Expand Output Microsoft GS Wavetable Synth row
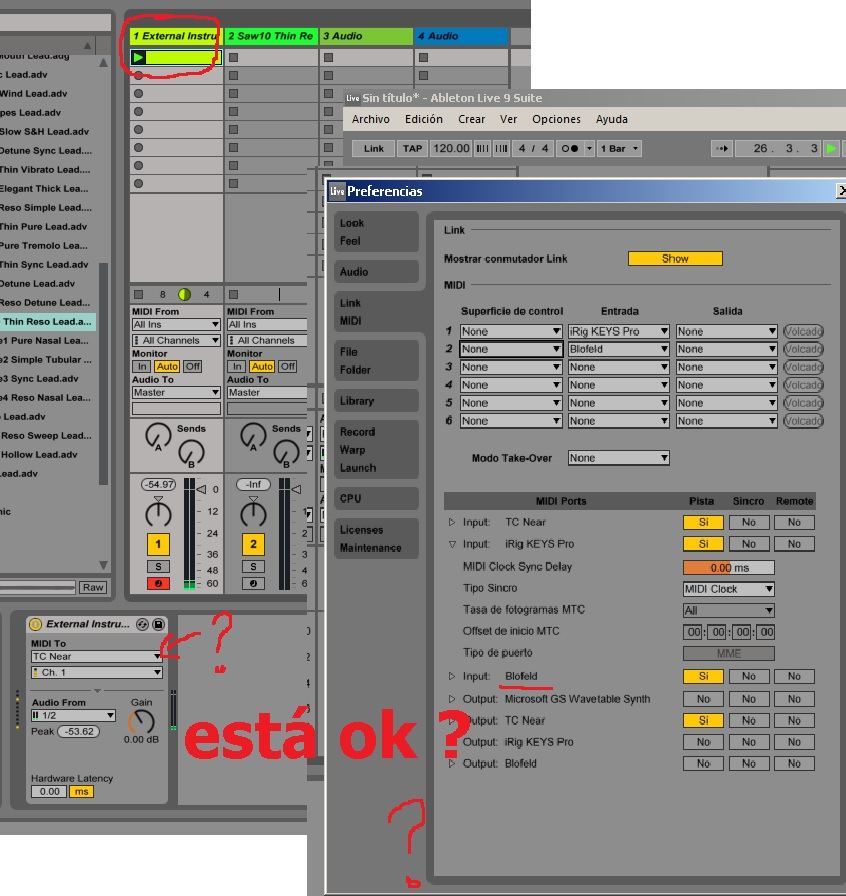The image size is (846, 896). click(x=452, y=699)
